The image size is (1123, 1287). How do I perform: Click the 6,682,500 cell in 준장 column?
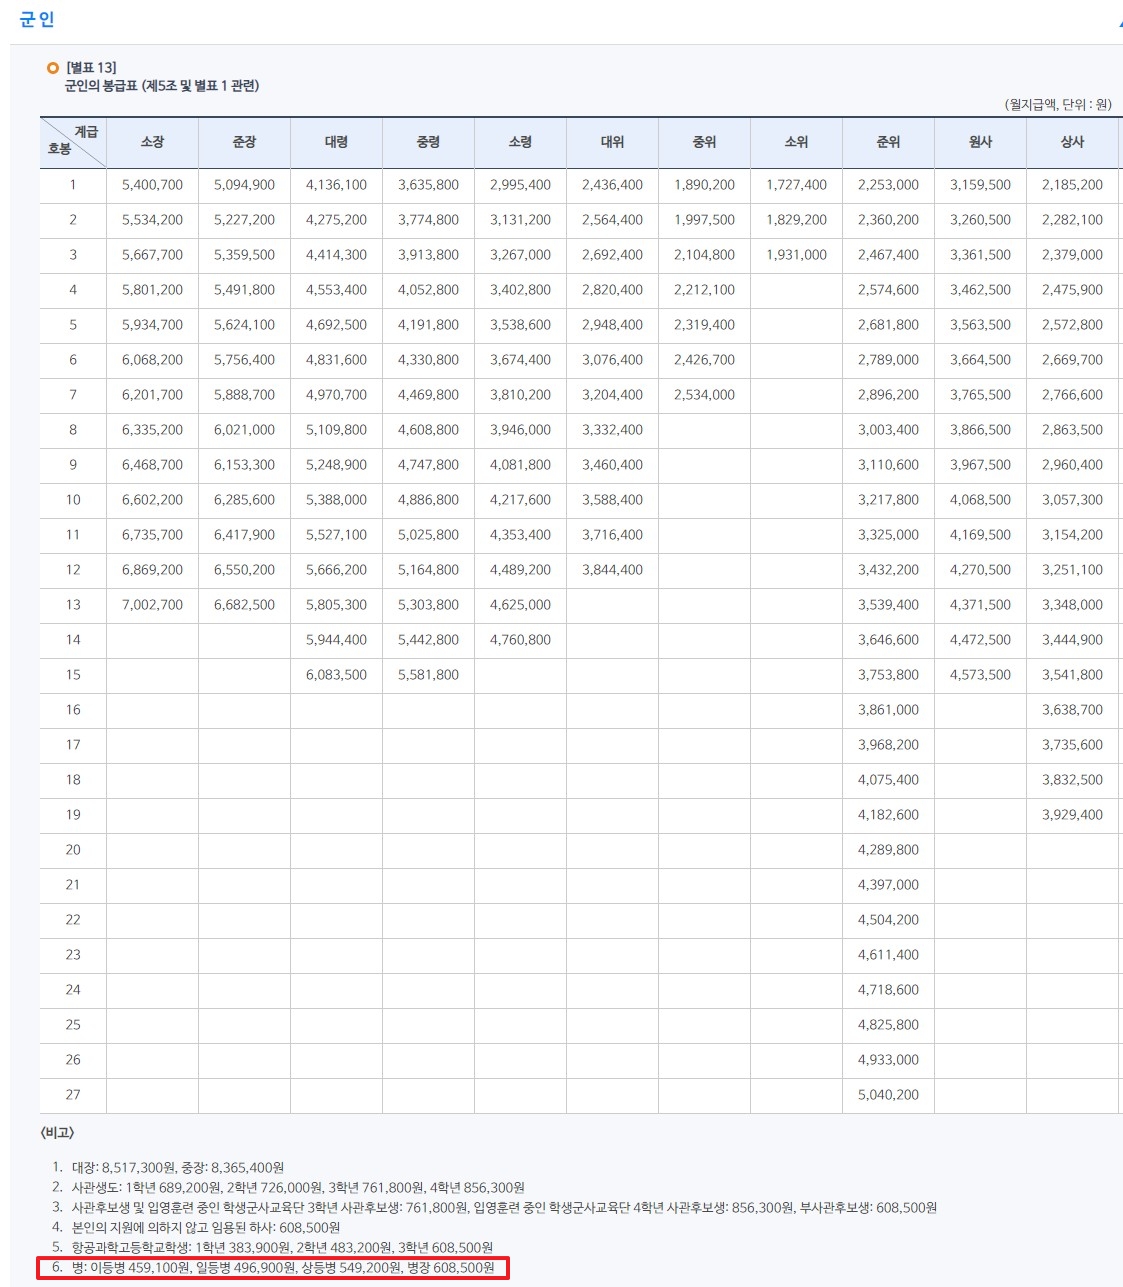coord(244,605)
